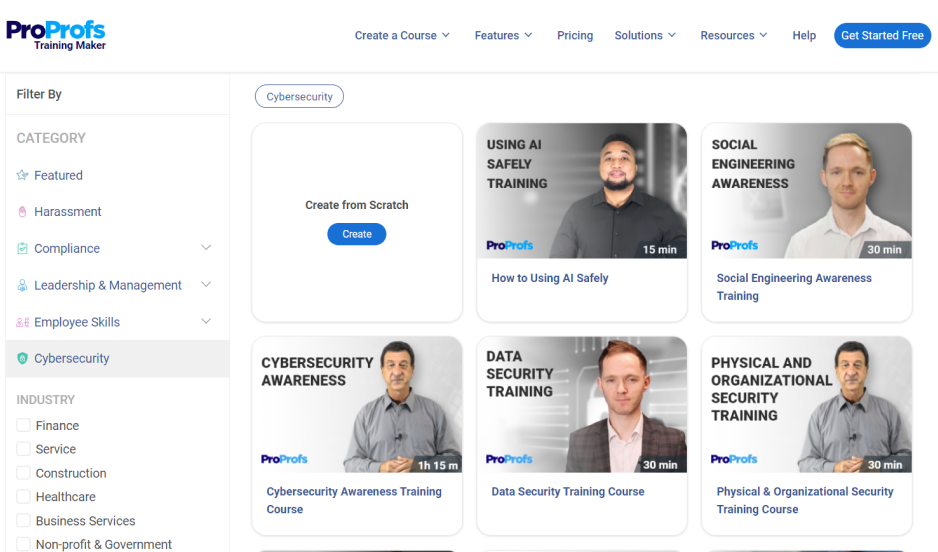The image size is (938, 552).
Task: Select the Cybersecurity category label
Action: [x=72, y=358]
